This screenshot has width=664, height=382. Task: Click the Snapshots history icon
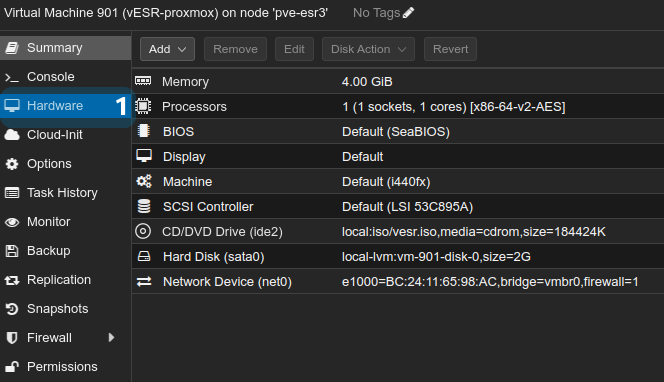click(x=12, y=309)
